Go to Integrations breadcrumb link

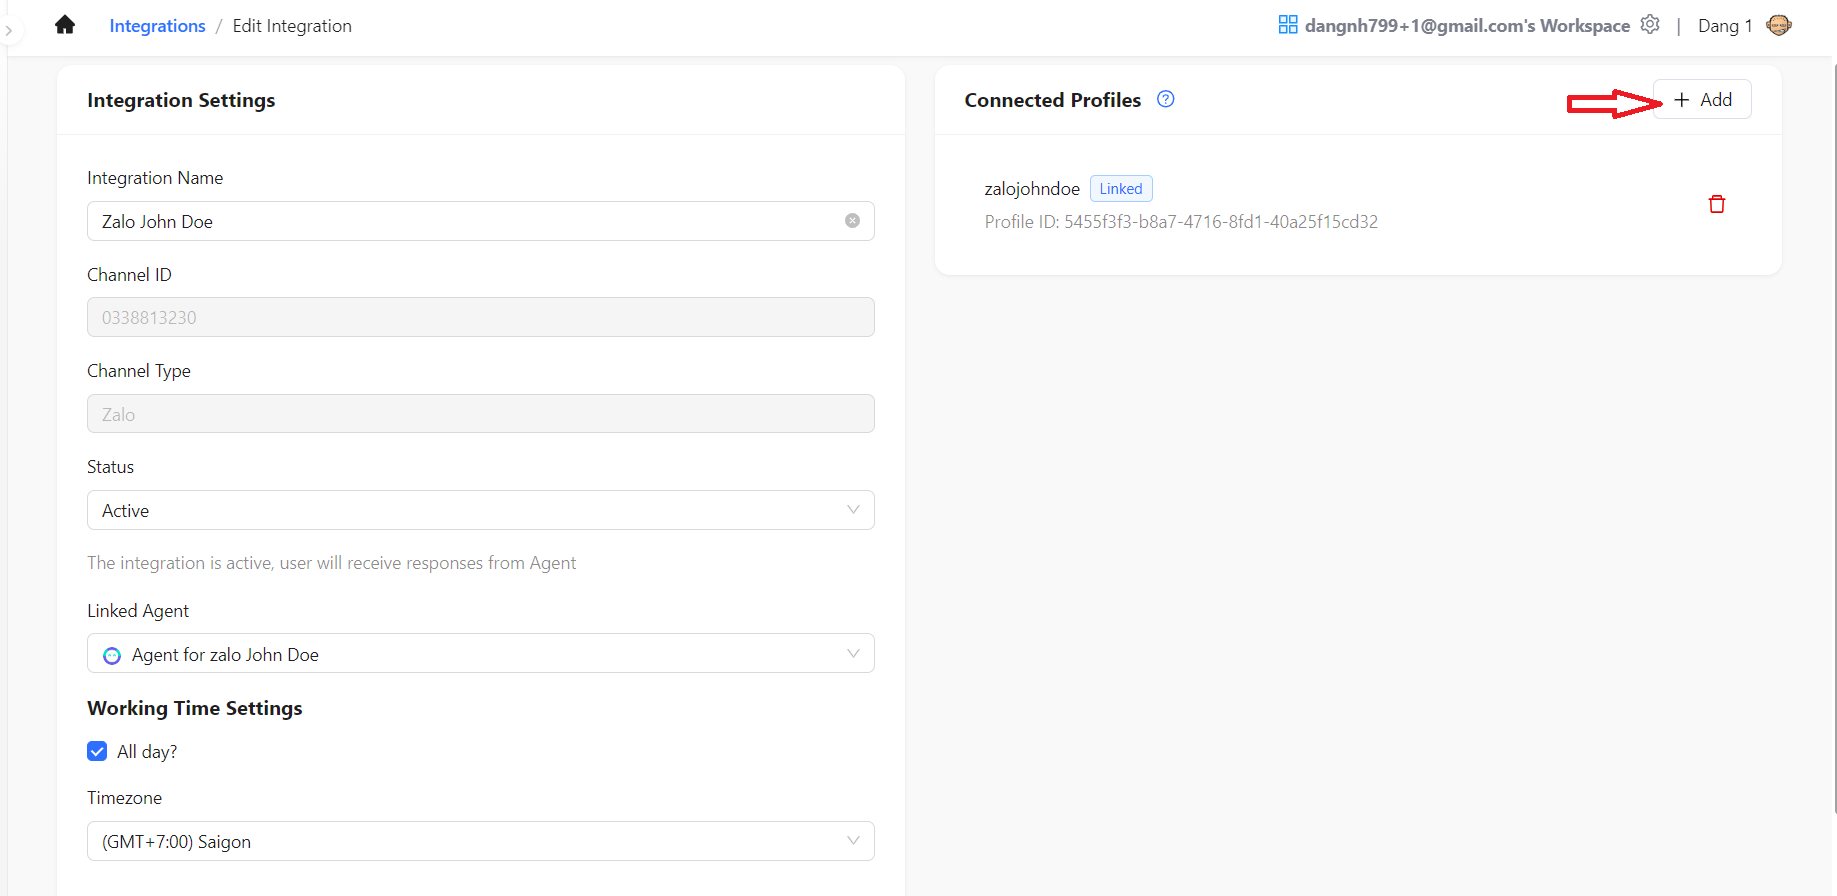pos(157,26)
